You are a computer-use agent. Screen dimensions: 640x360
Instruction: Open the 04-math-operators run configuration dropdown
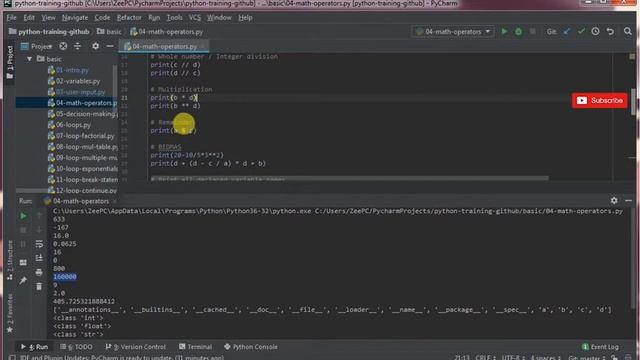point(453,31)
